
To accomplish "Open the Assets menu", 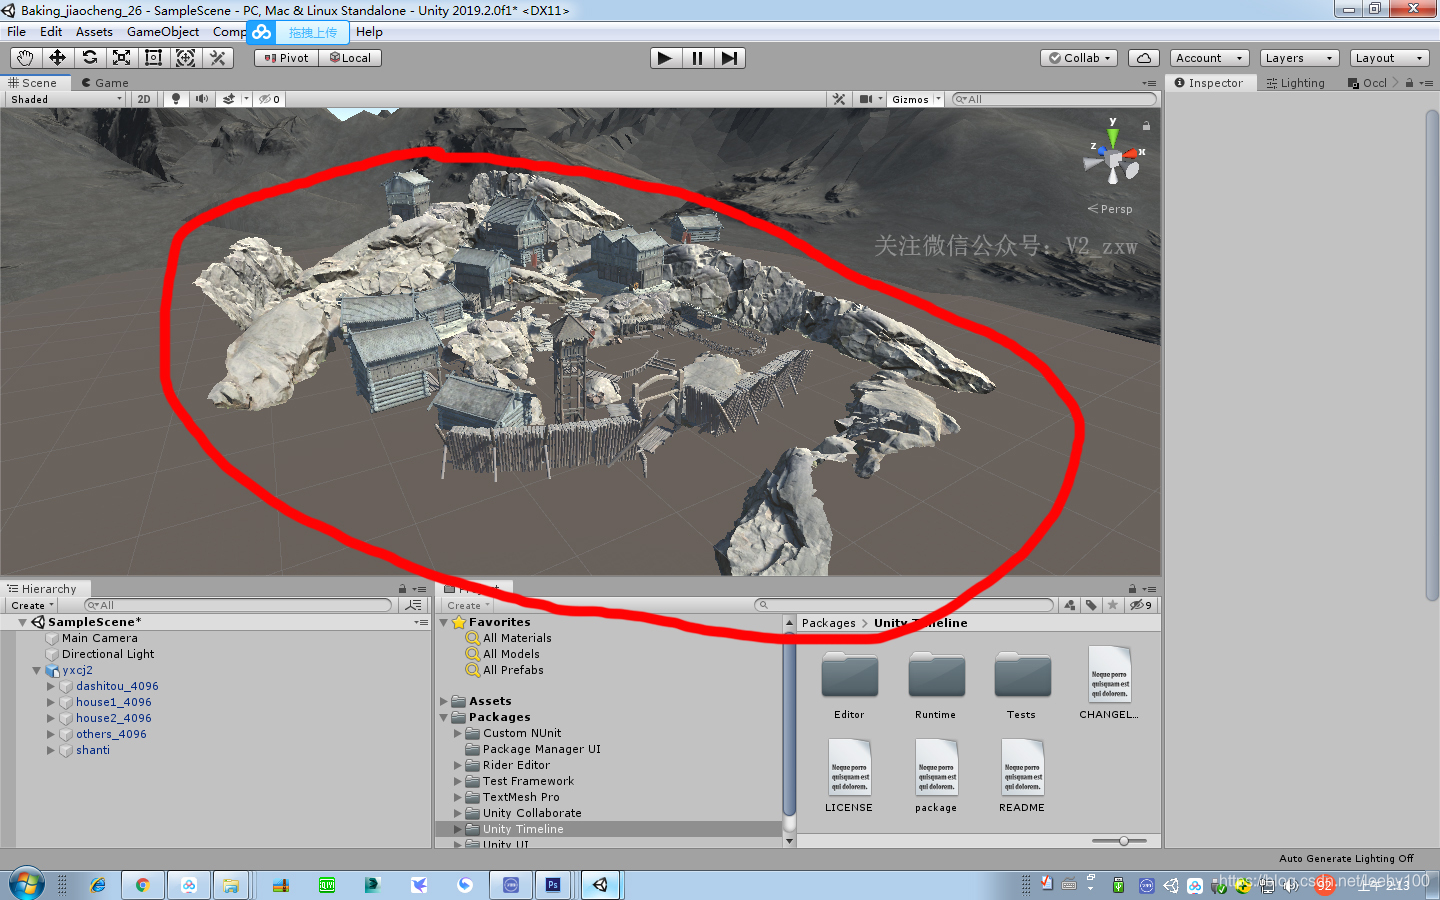I will (94, 32).
